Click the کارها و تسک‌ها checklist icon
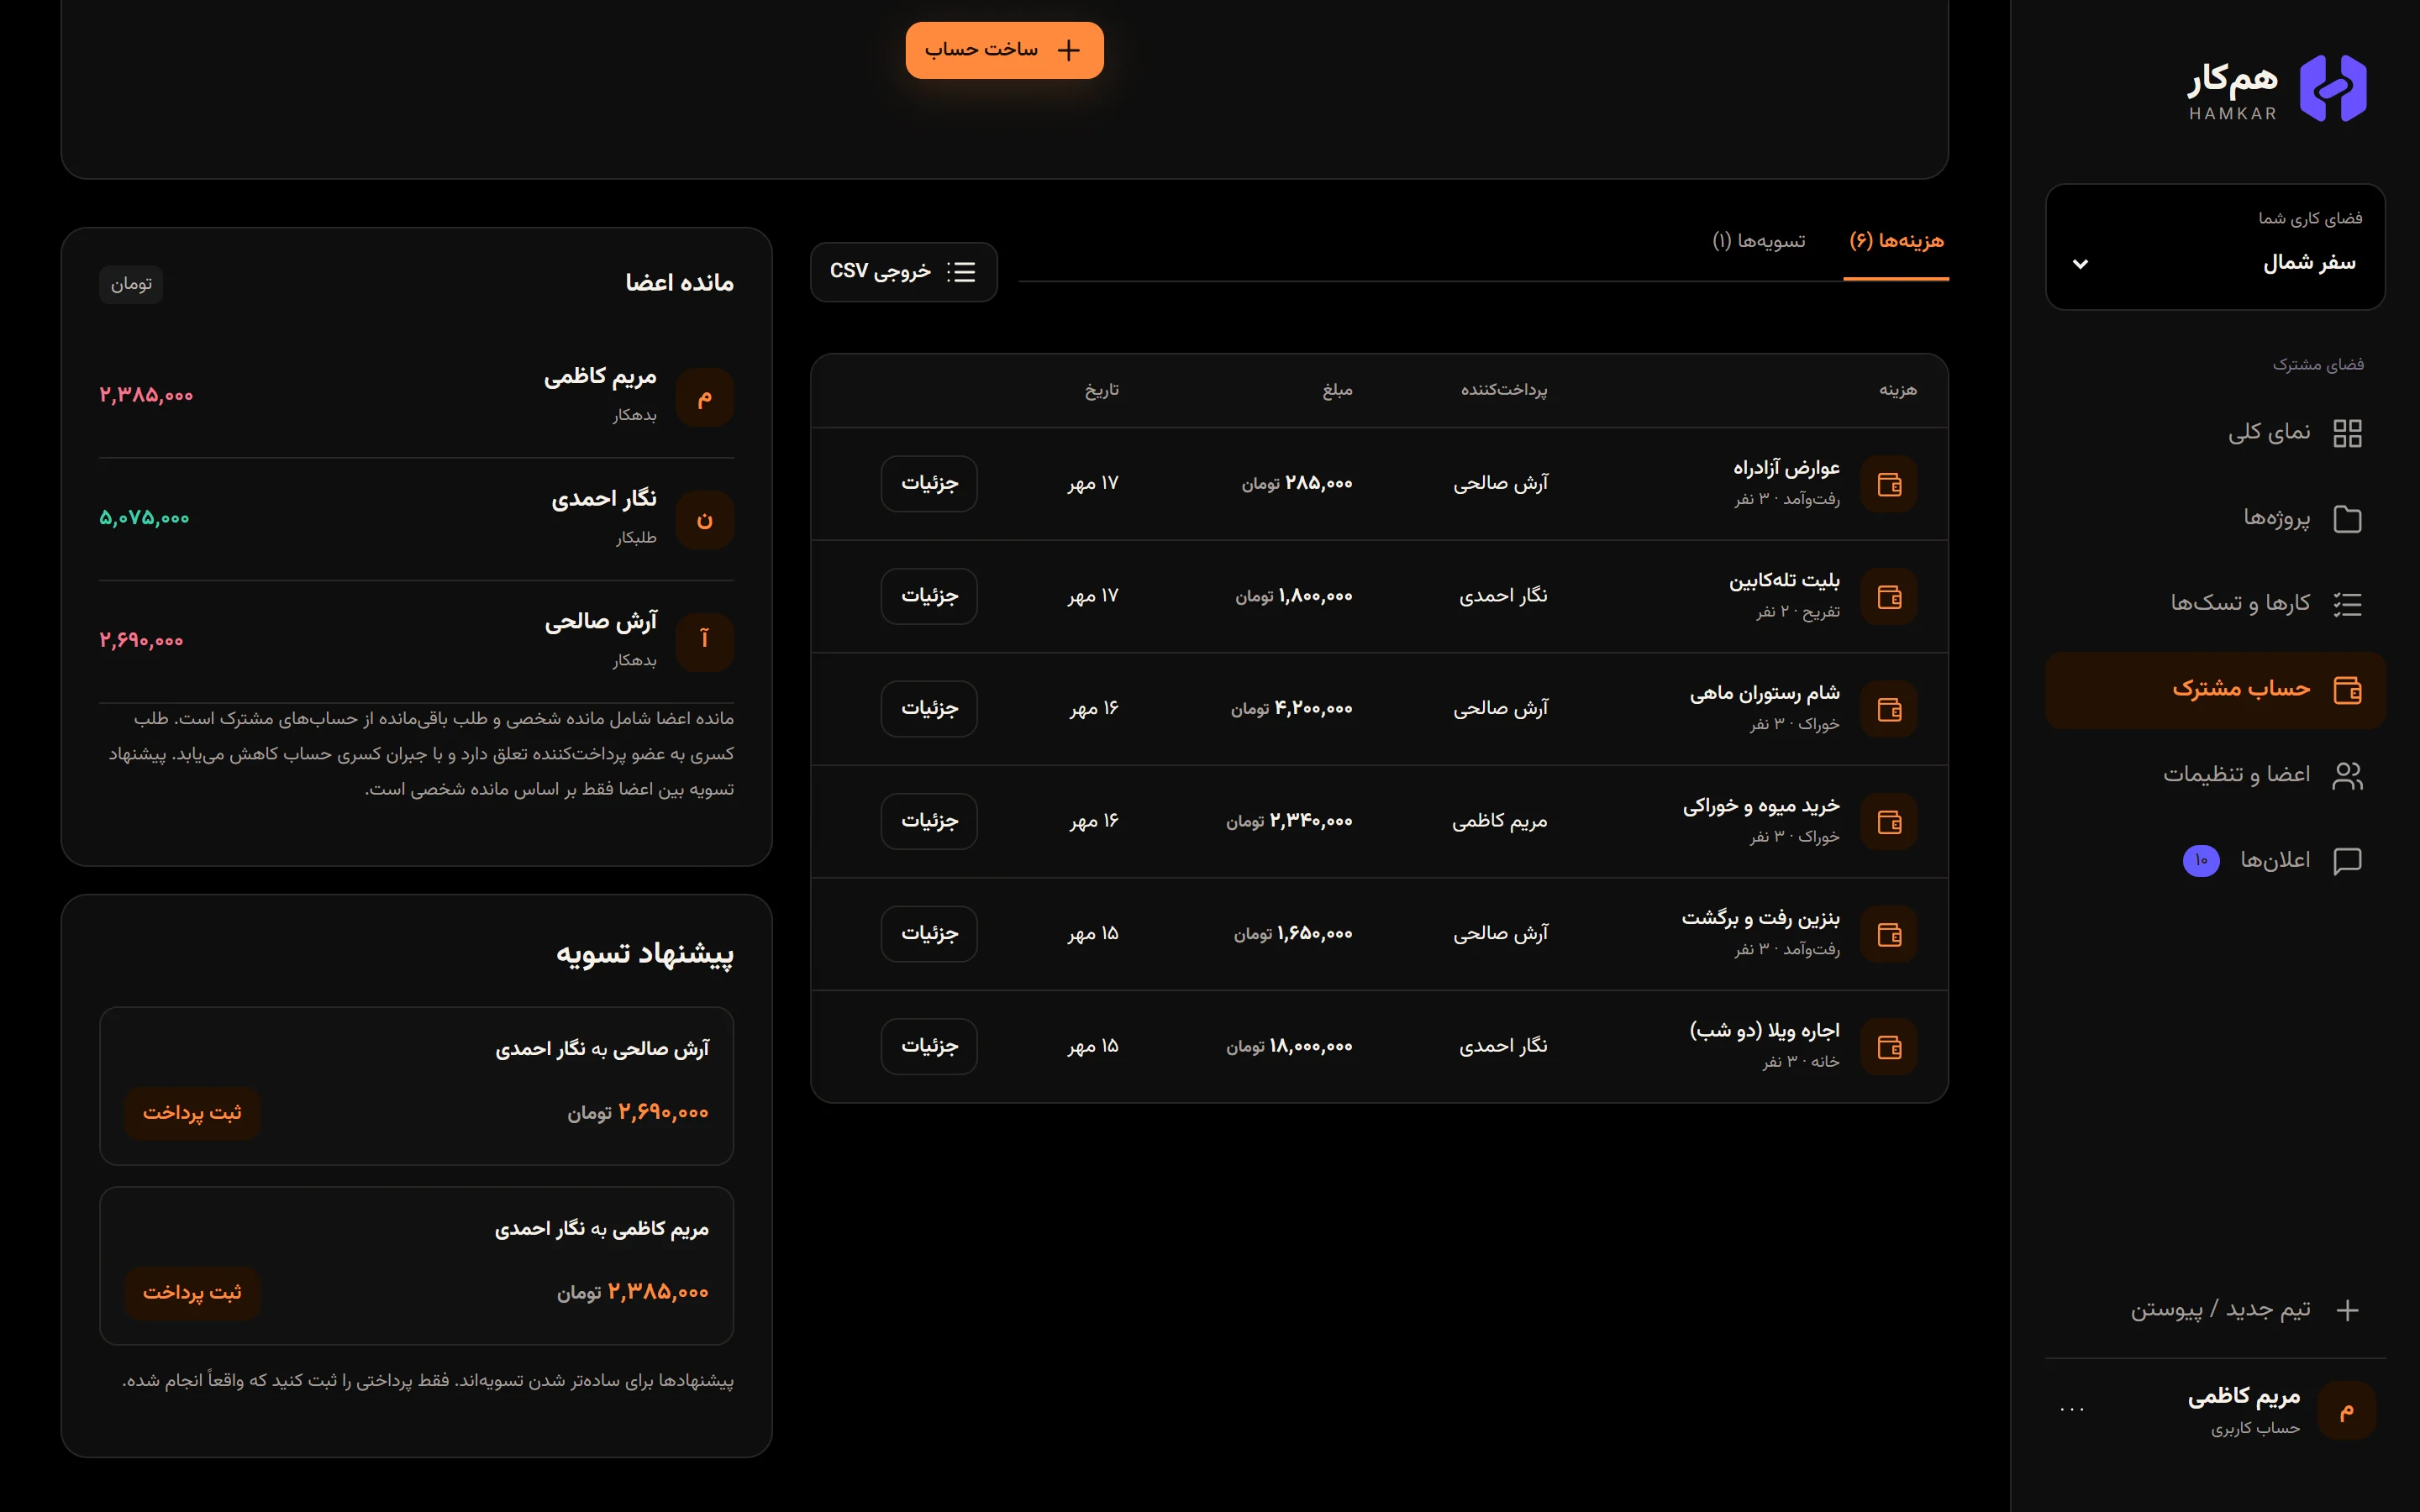Screen dimensions: 2420x1512 click(x=2347, y=604)
